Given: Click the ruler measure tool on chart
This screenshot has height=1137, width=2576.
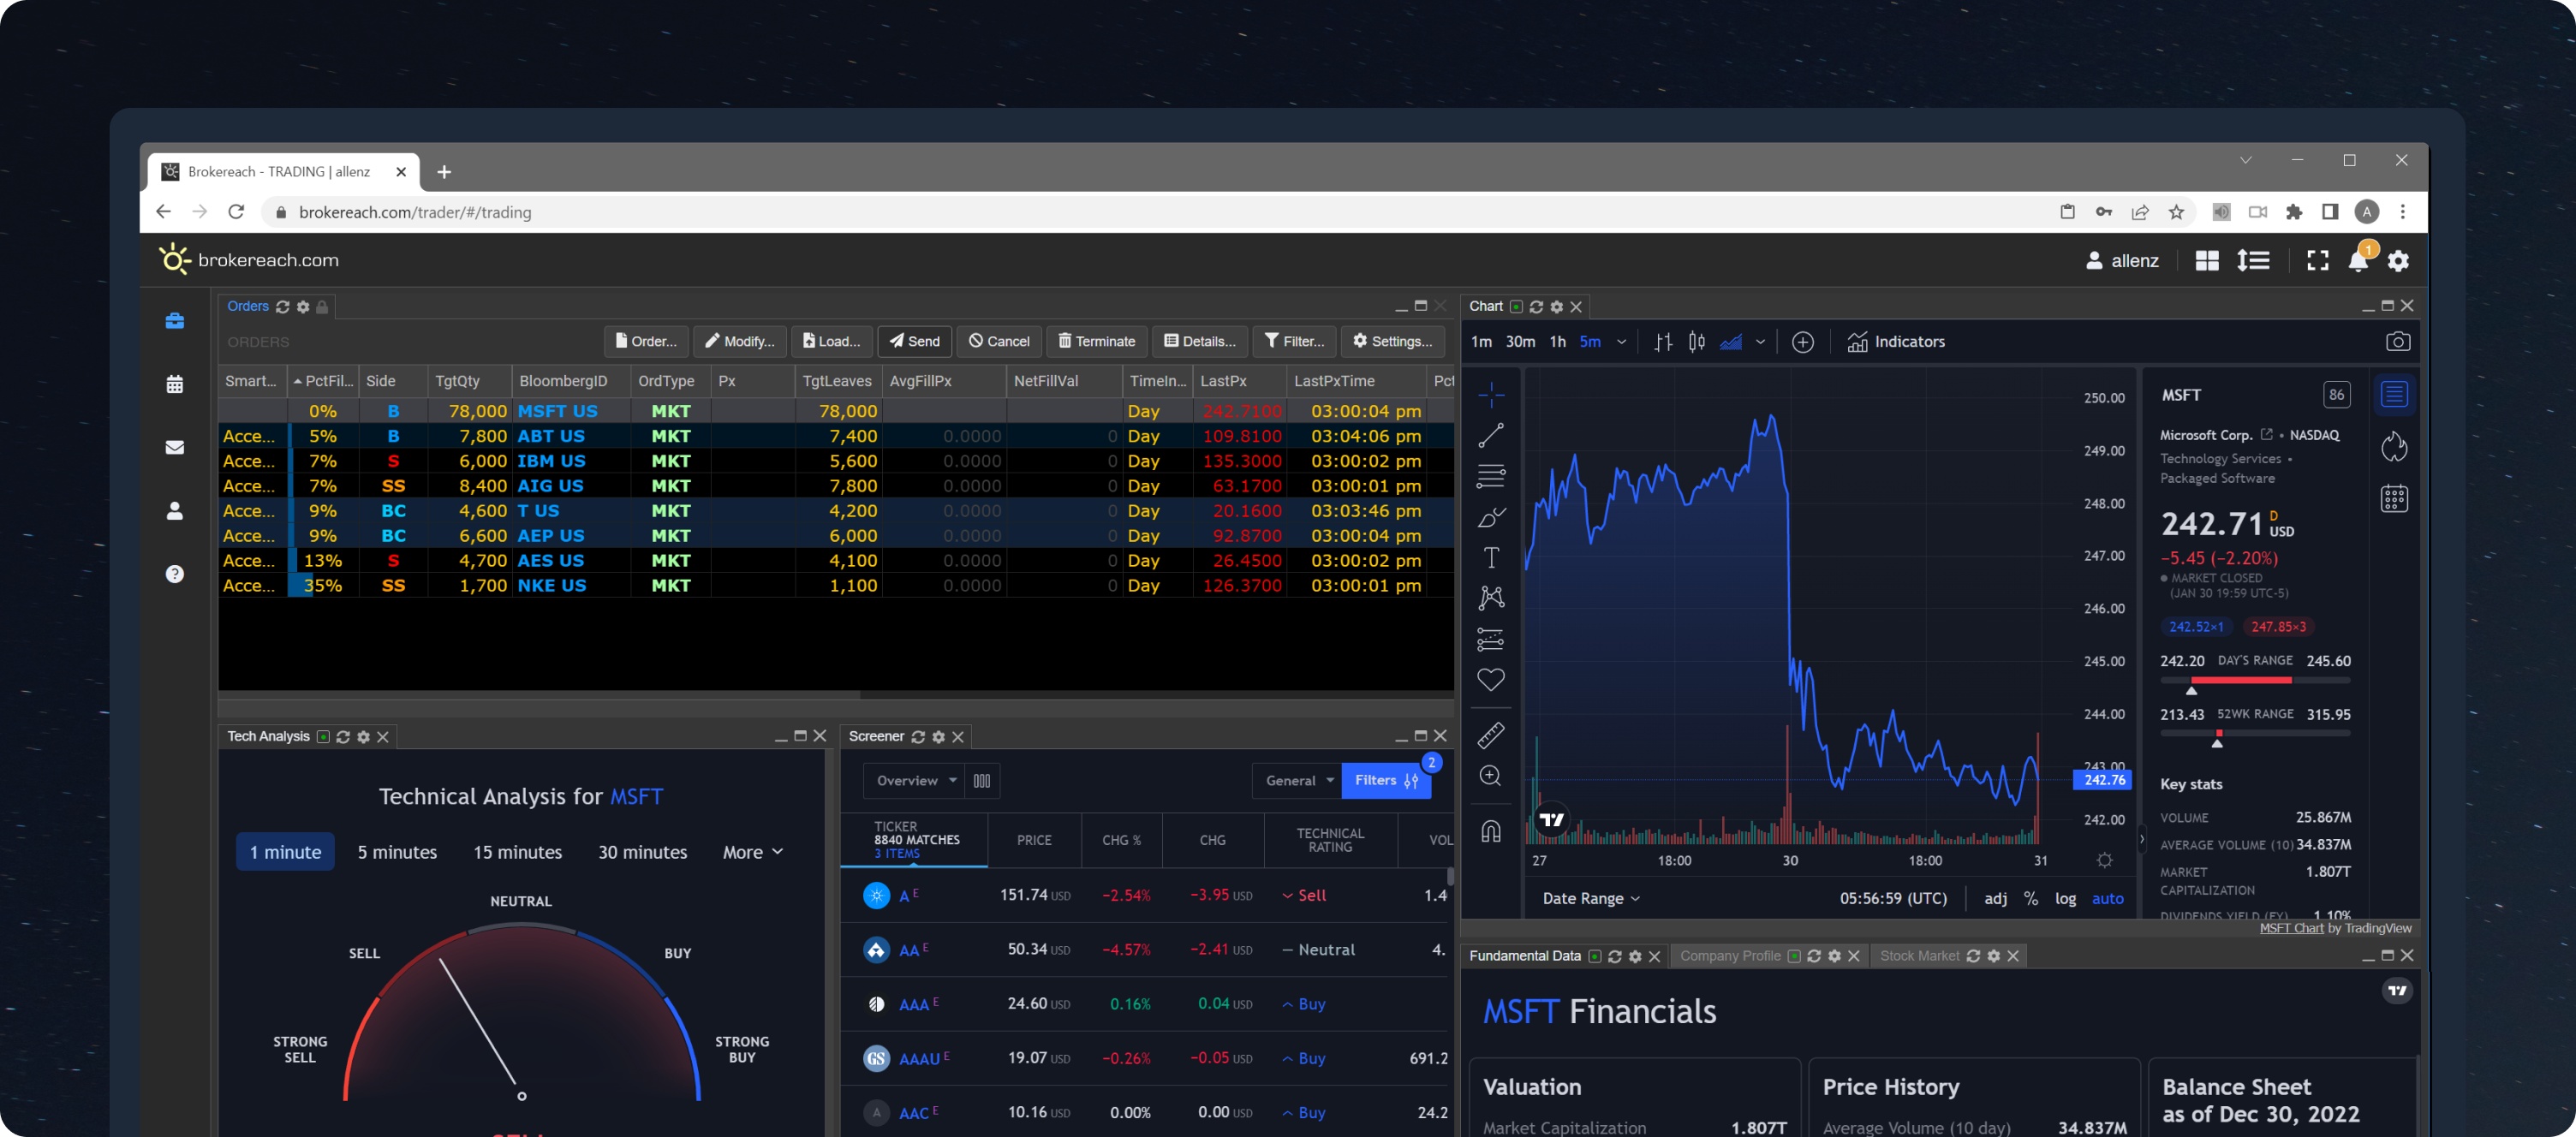Looking at the screenshot, I should coord(1490,736).
